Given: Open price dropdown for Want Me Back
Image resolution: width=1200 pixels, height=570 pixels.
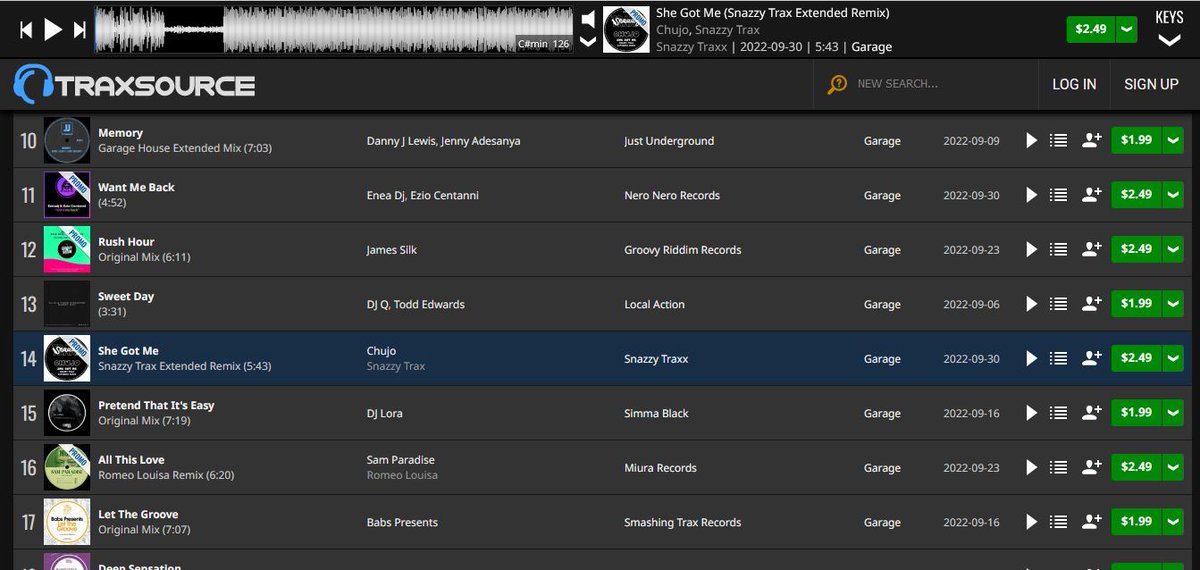Looking at the screenshot, I should click(1173, 195).
